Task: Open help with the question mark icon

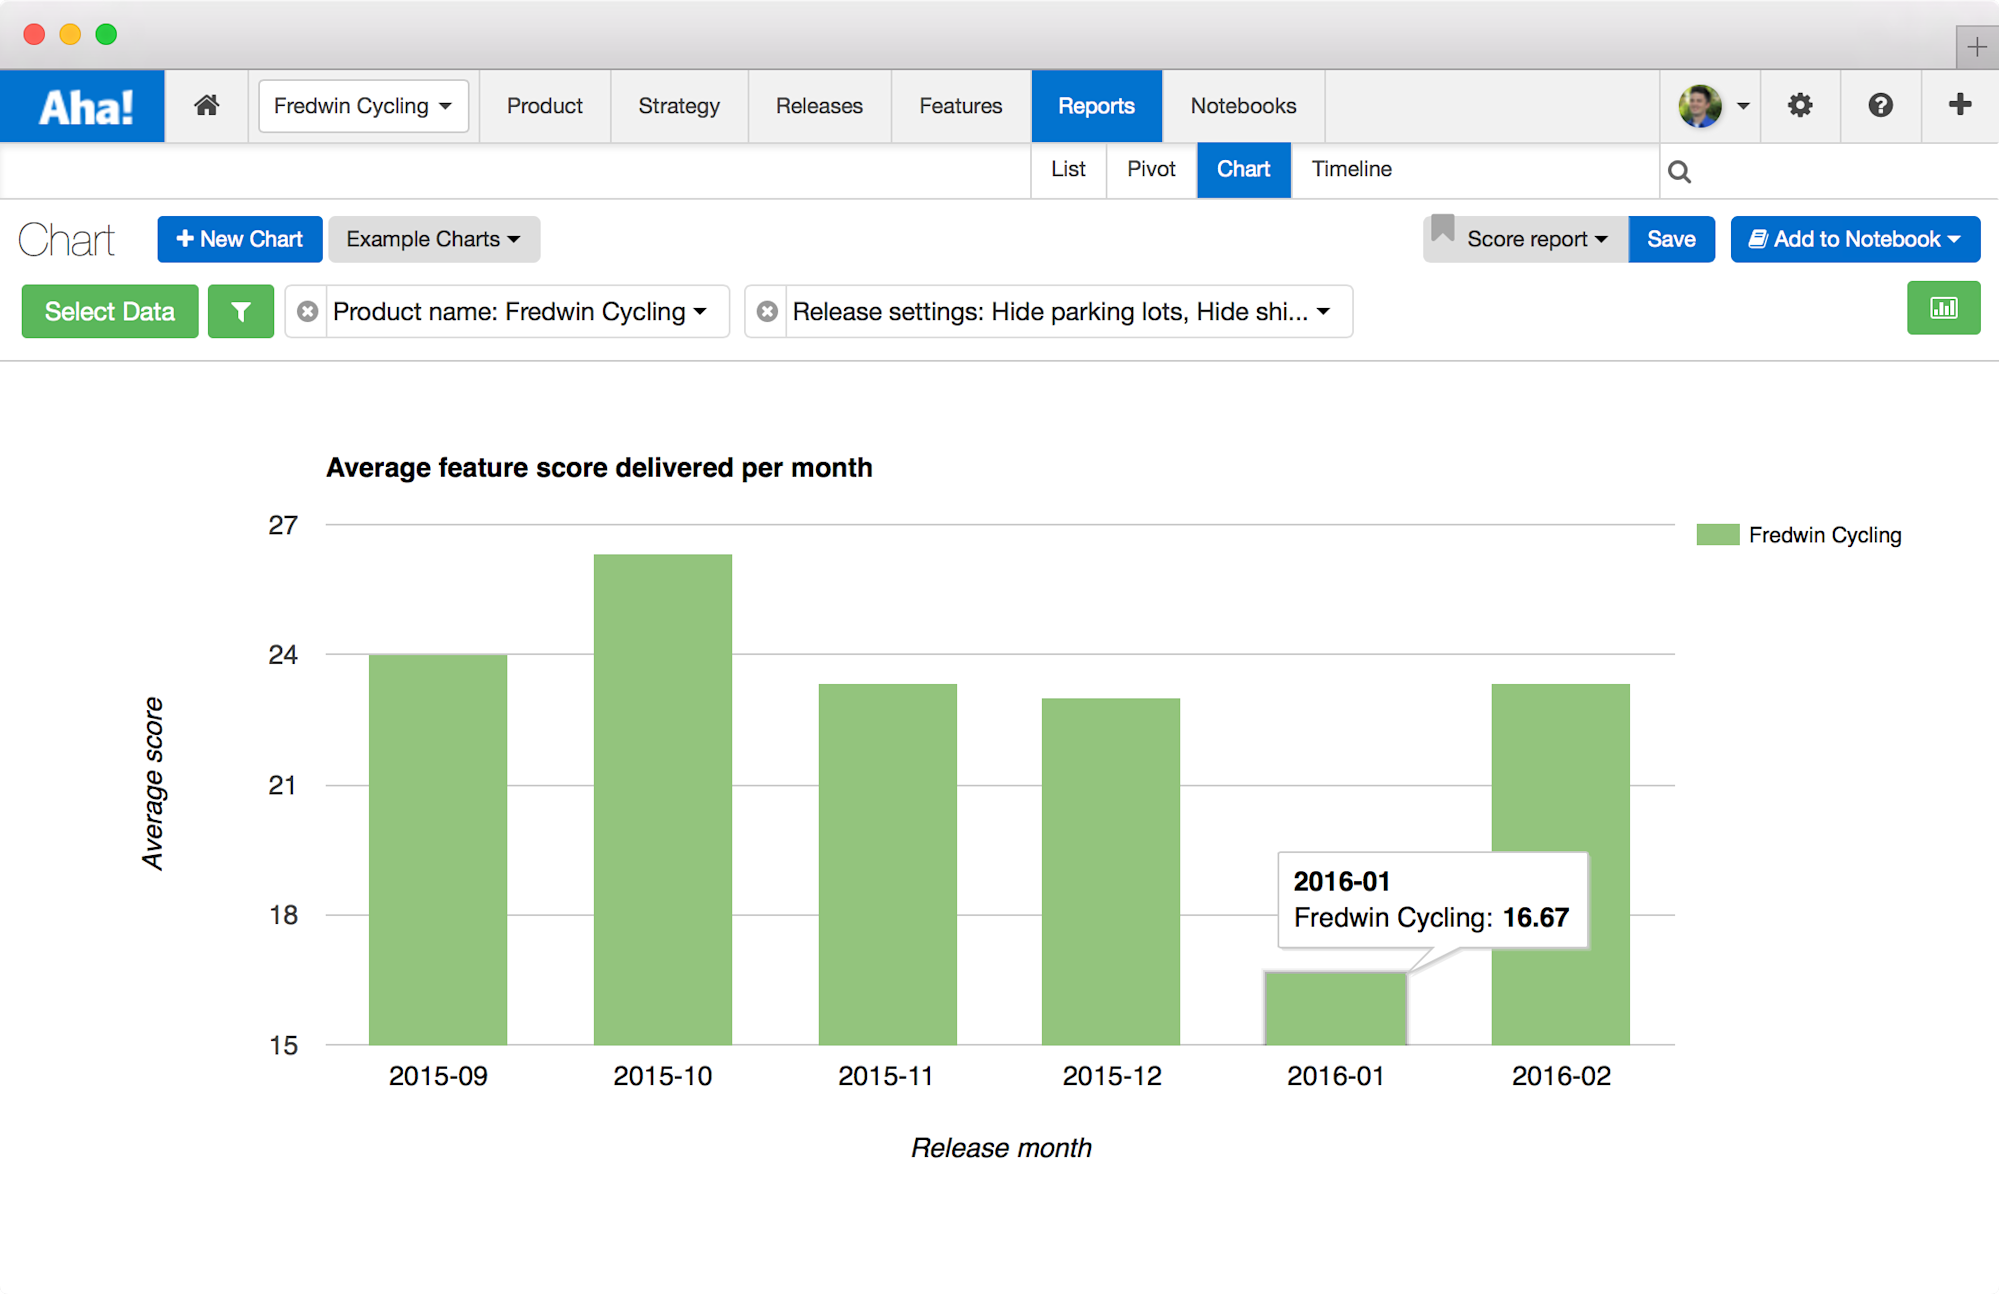Action: click(x=1880, y=105)
